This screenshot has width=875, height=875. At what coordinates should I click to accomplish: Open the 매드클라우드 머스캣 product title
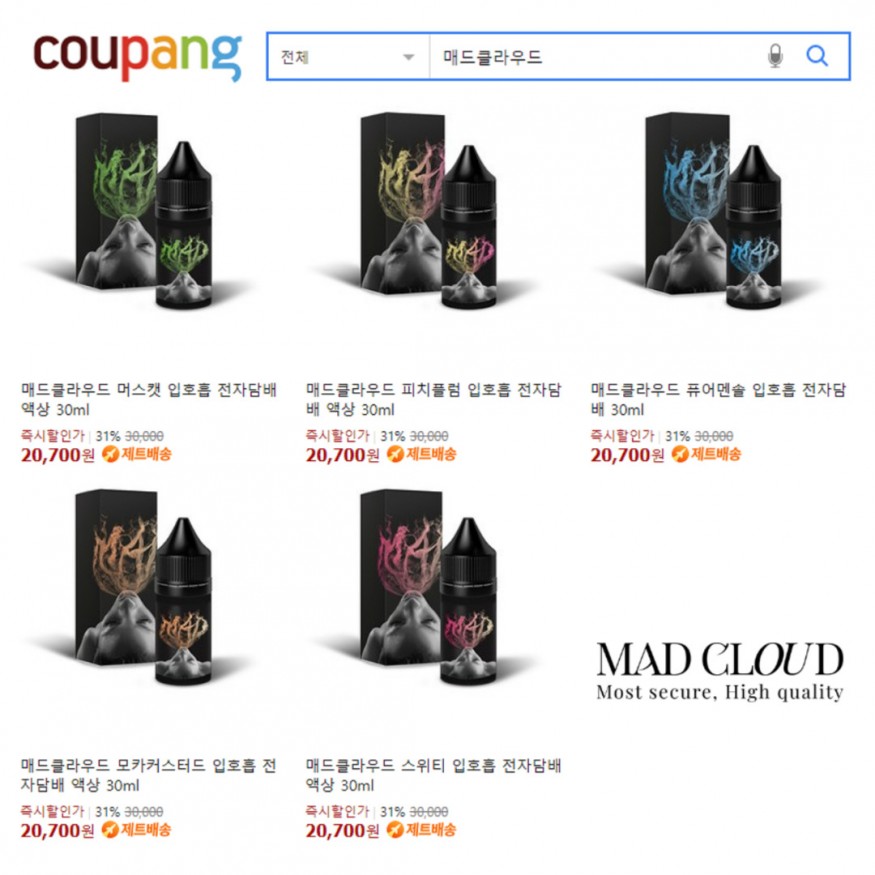coord(149,399)
